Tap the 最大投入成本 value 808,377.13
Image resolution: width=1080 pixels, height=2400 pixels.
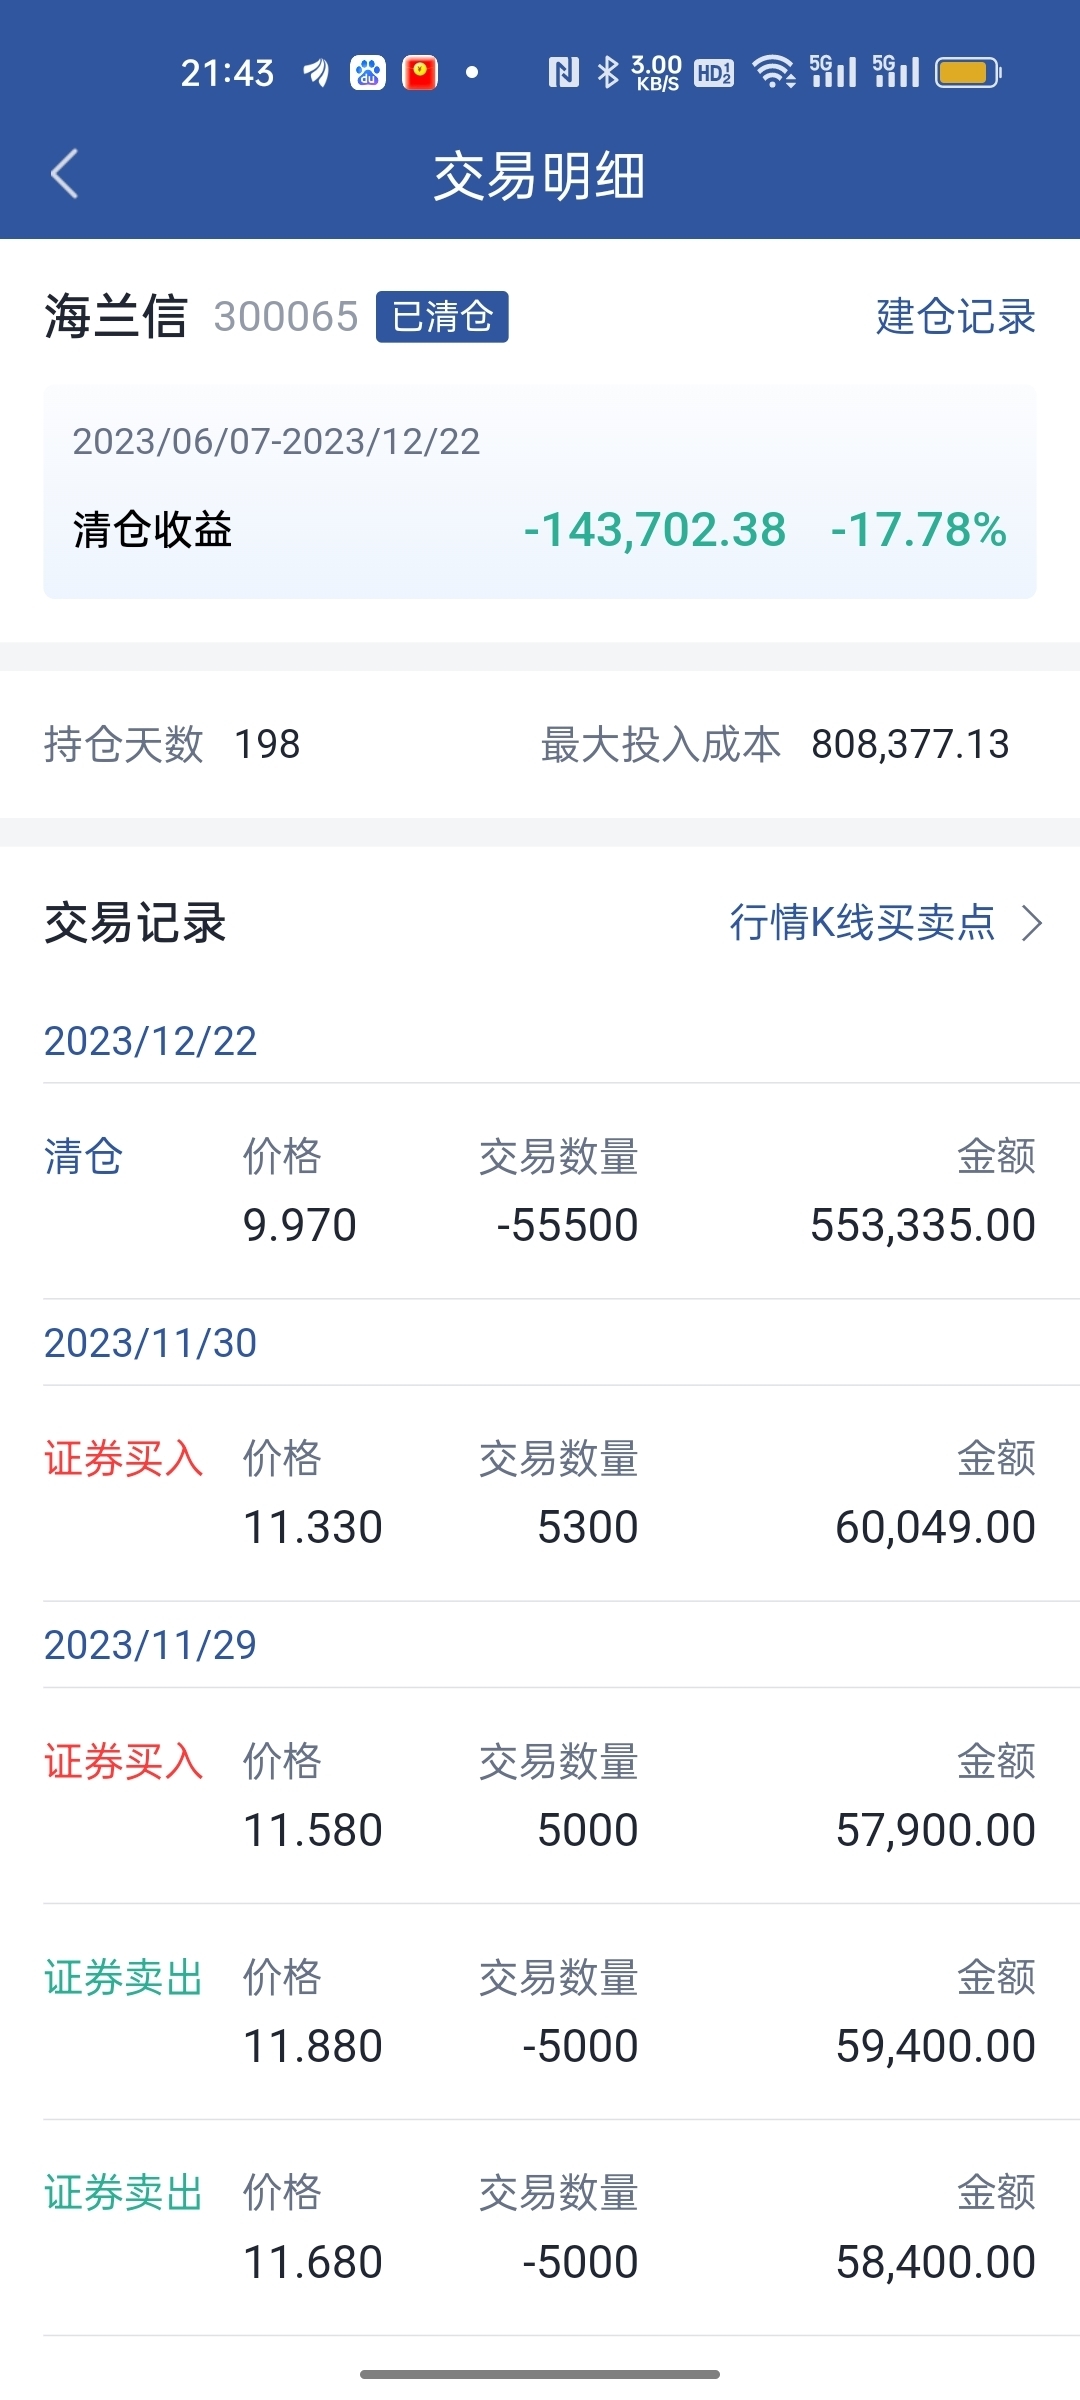910,744
